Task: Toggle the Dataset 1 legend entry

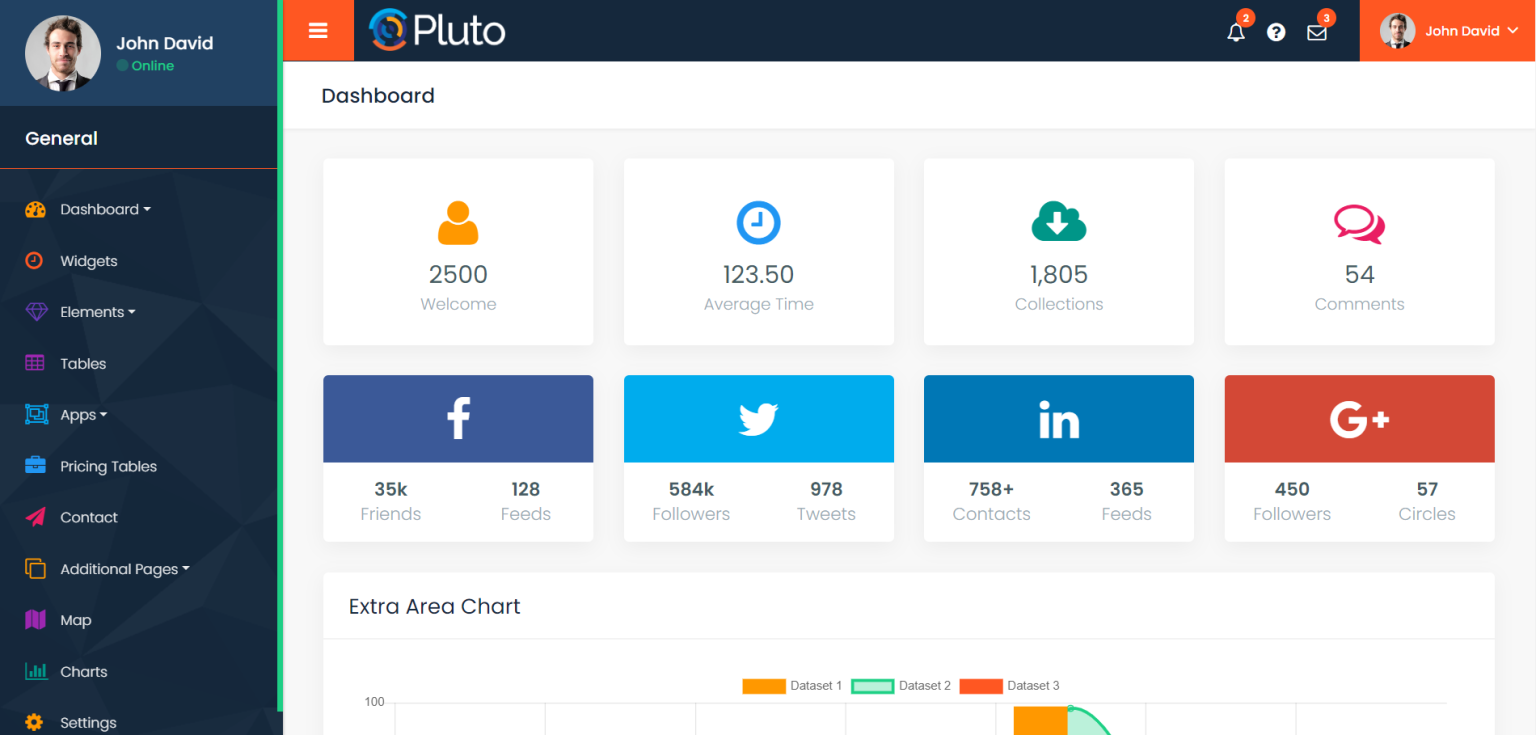Action: pos(792,686)
